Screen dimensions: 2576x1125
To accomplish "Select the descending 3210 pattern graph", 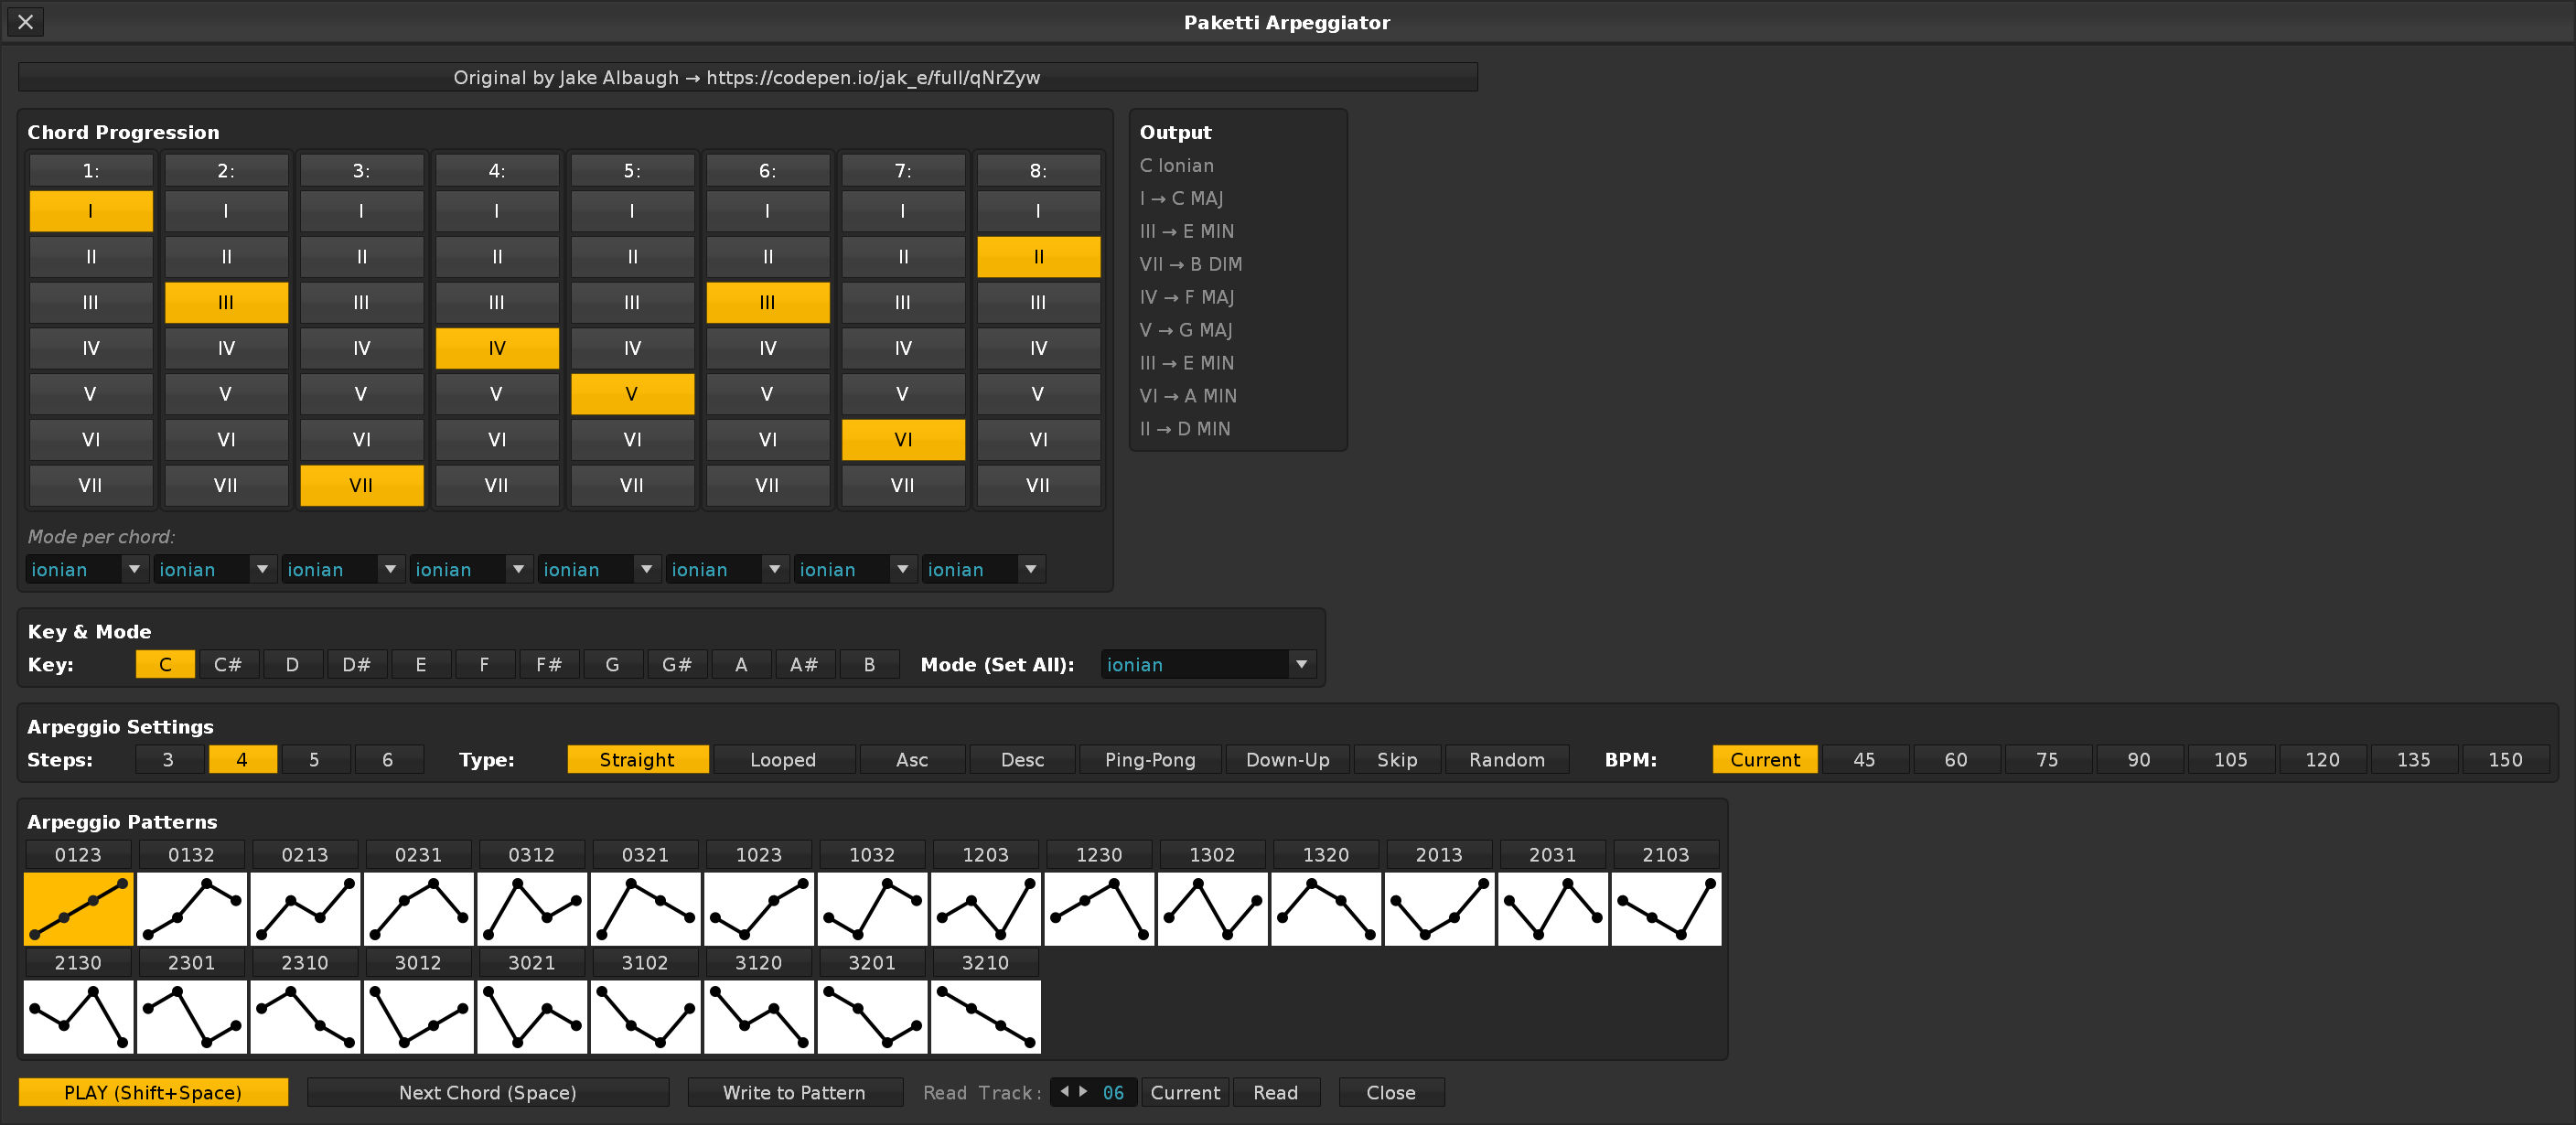I will pos(985,1016).
